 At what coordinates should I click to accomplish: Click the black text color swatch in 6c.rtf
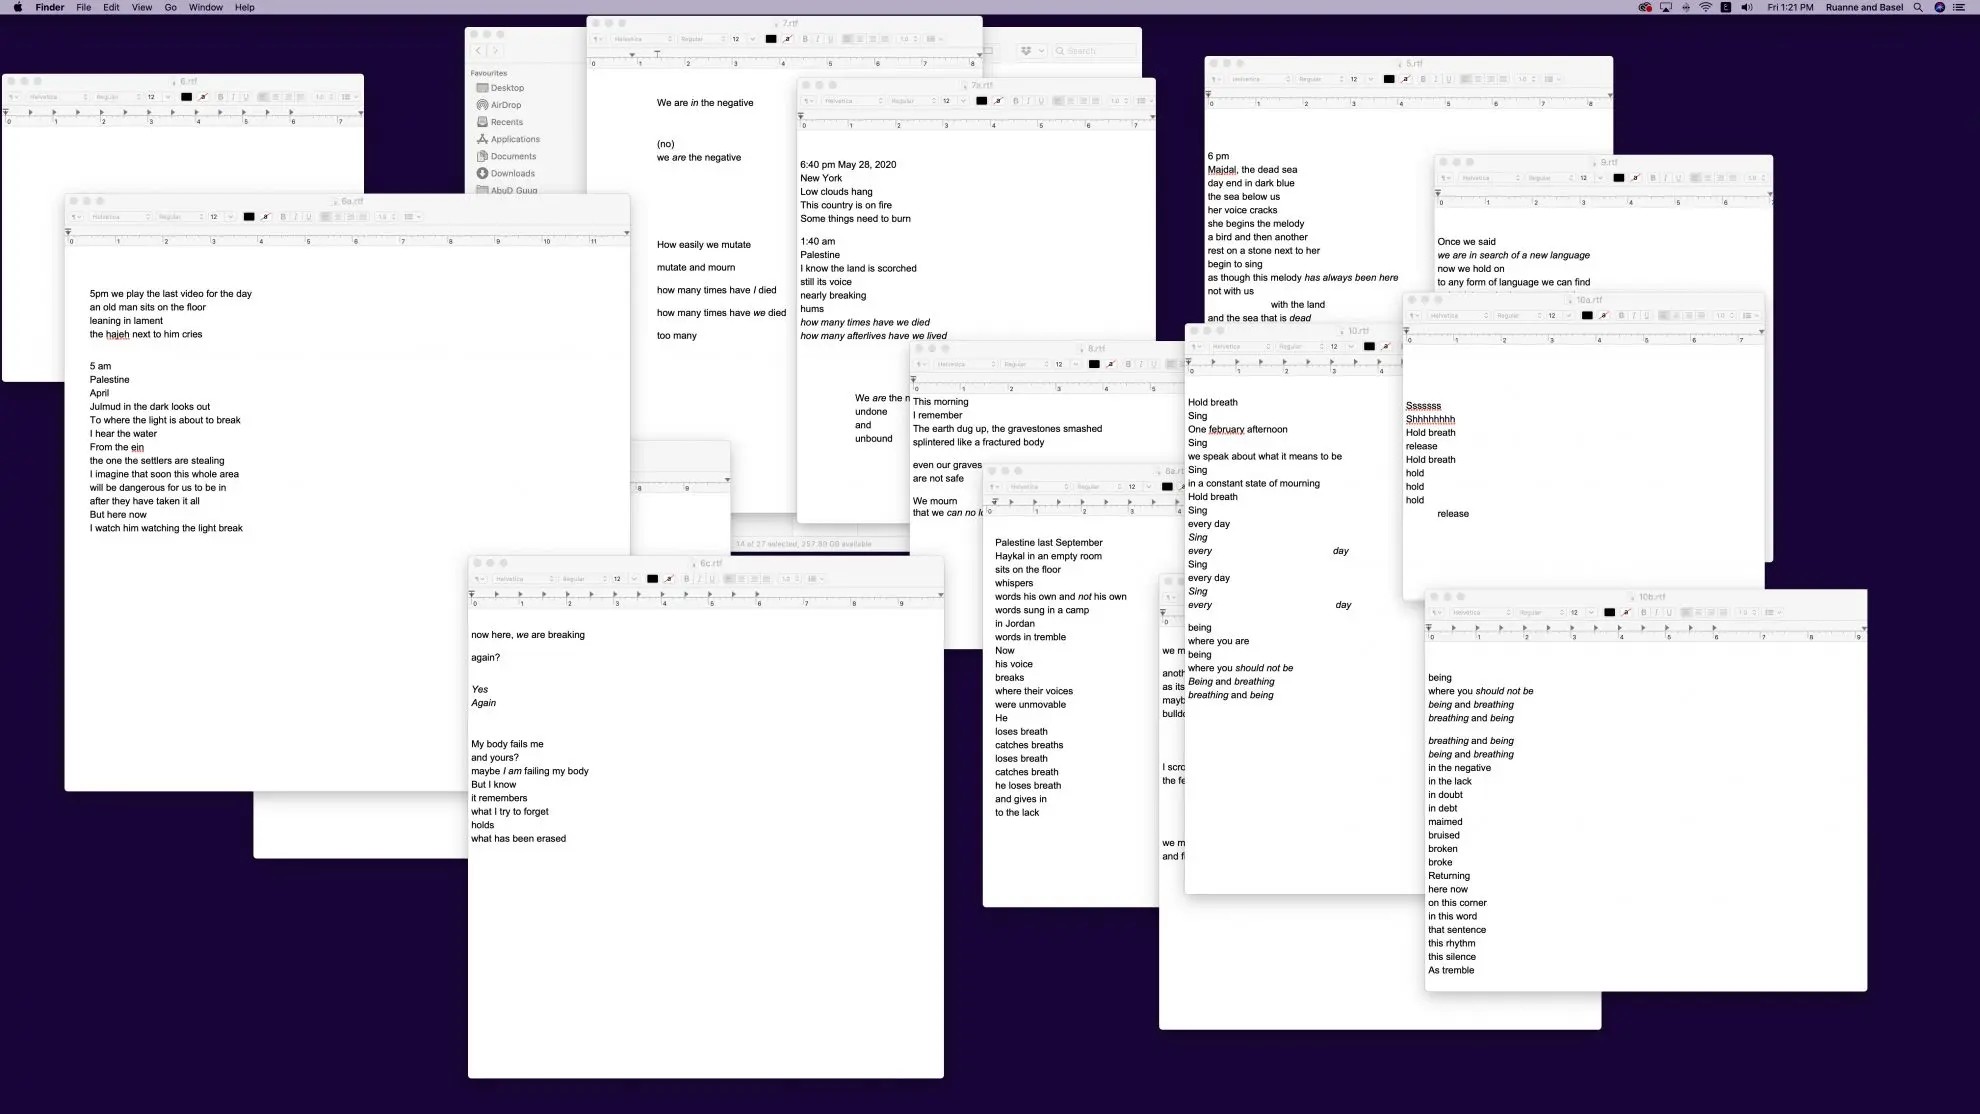[x=652, y=579]
